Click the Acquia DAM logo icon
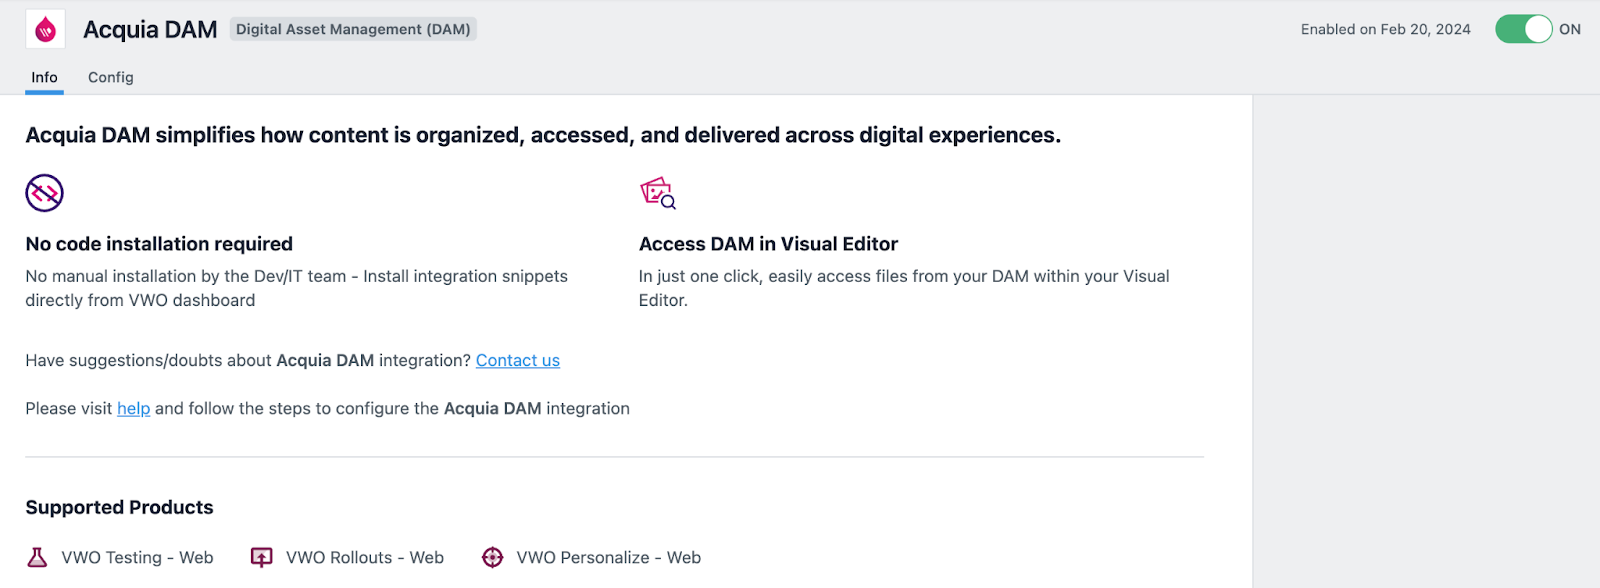 tap(45, 30)
